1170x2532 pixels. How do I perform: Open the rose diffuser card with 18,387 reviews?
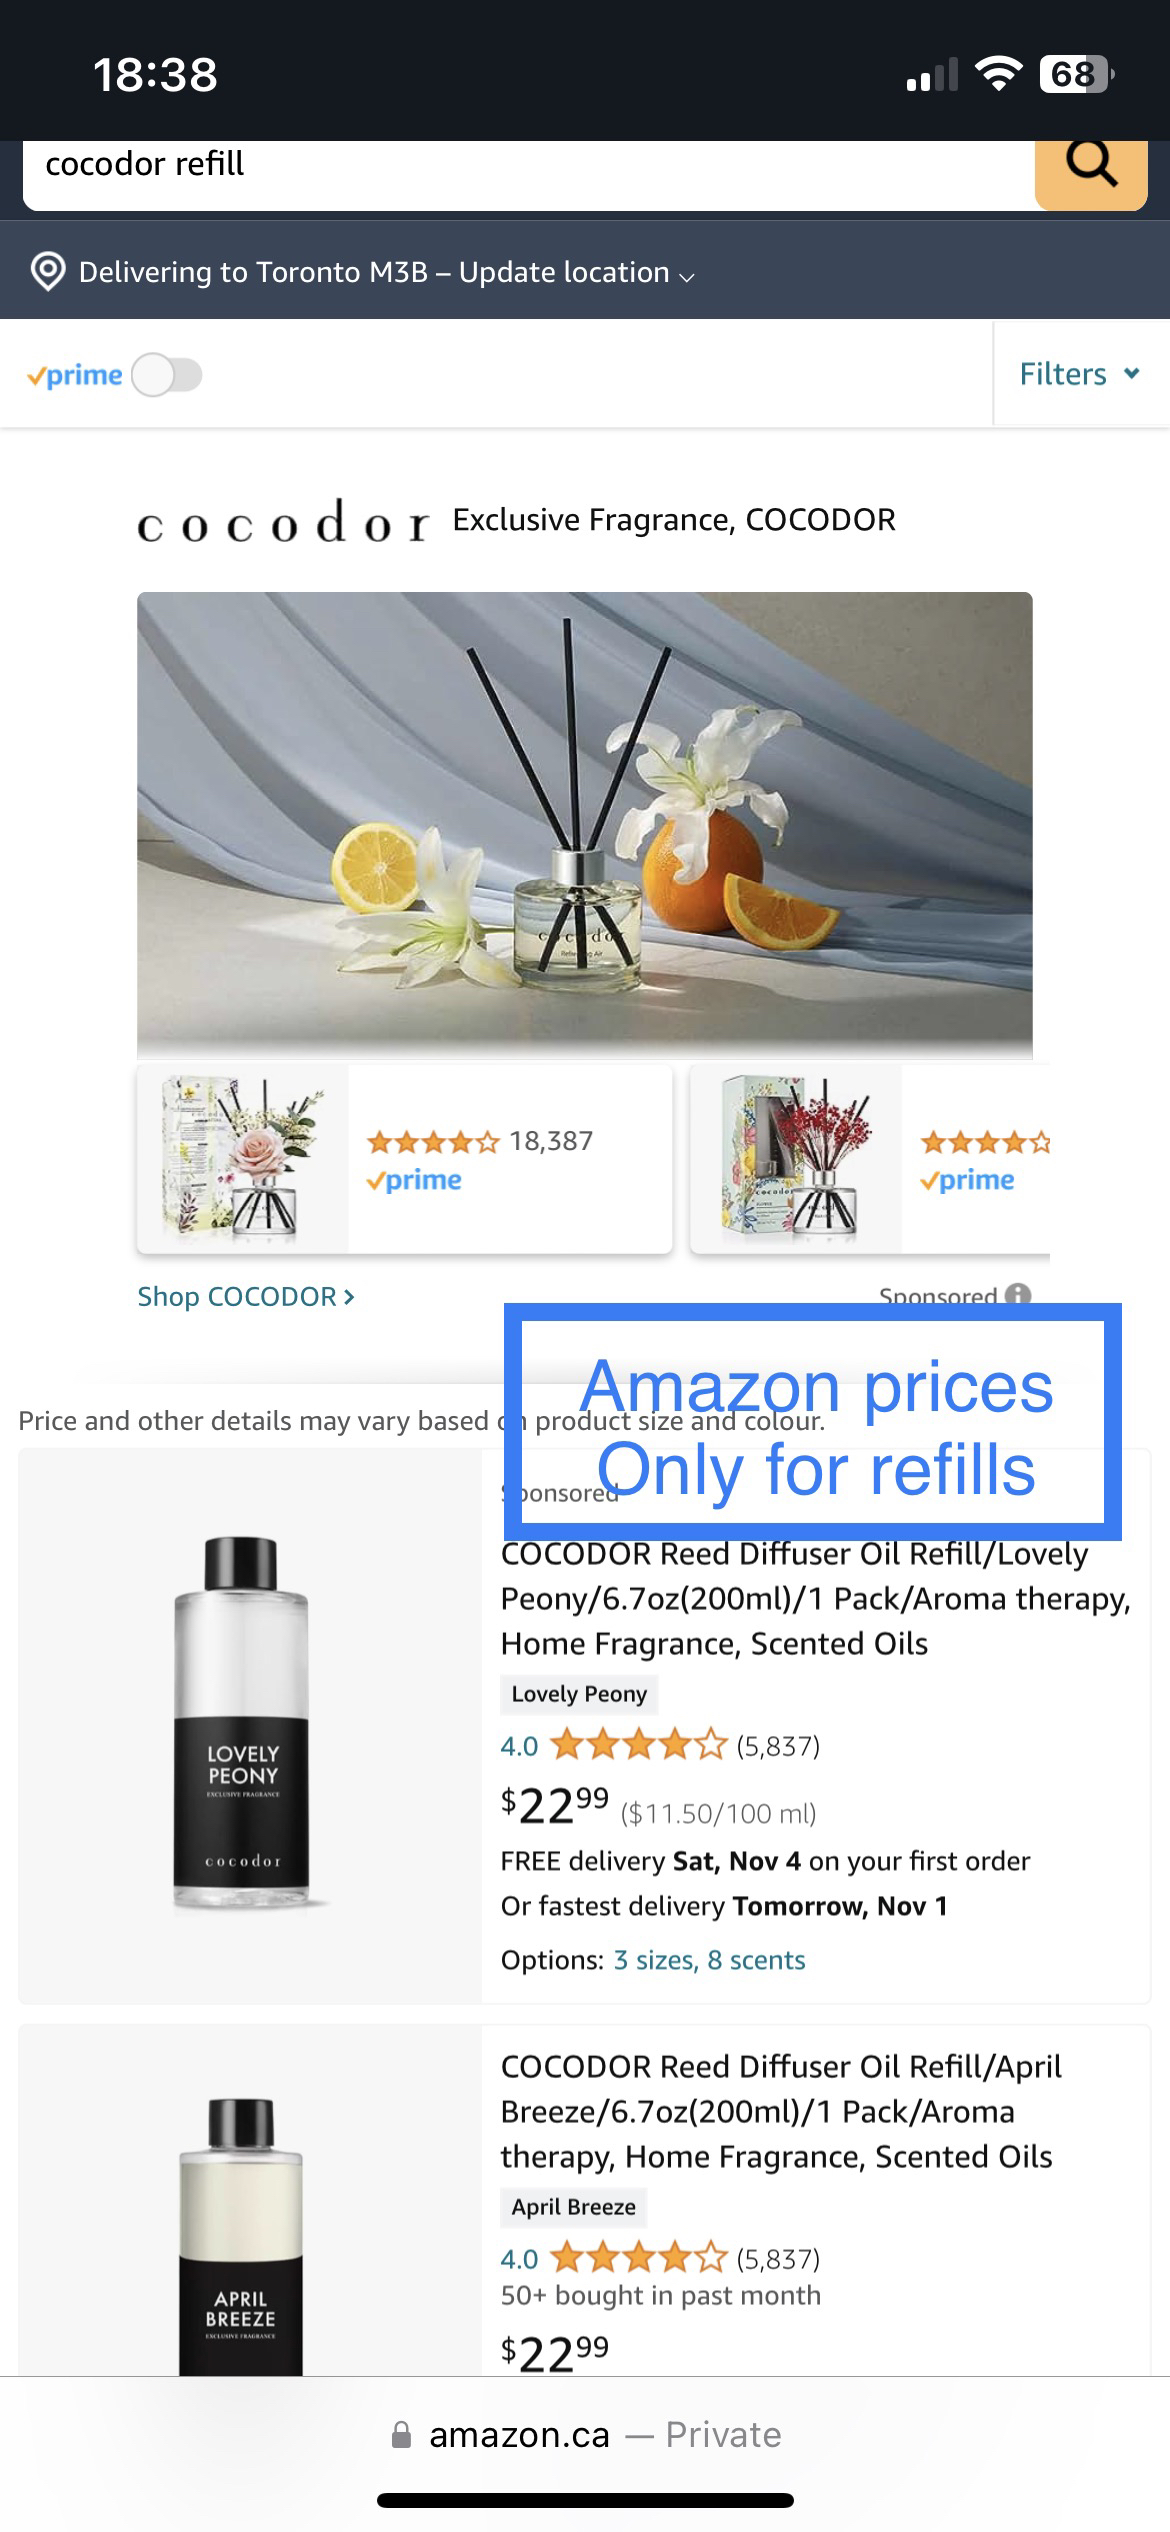click(x=404, y=1158)
